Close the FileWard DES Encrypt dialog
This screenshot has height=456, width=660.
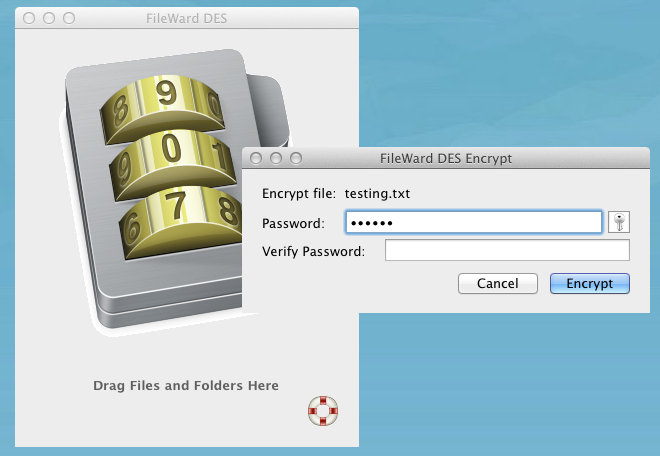[256, 158]
